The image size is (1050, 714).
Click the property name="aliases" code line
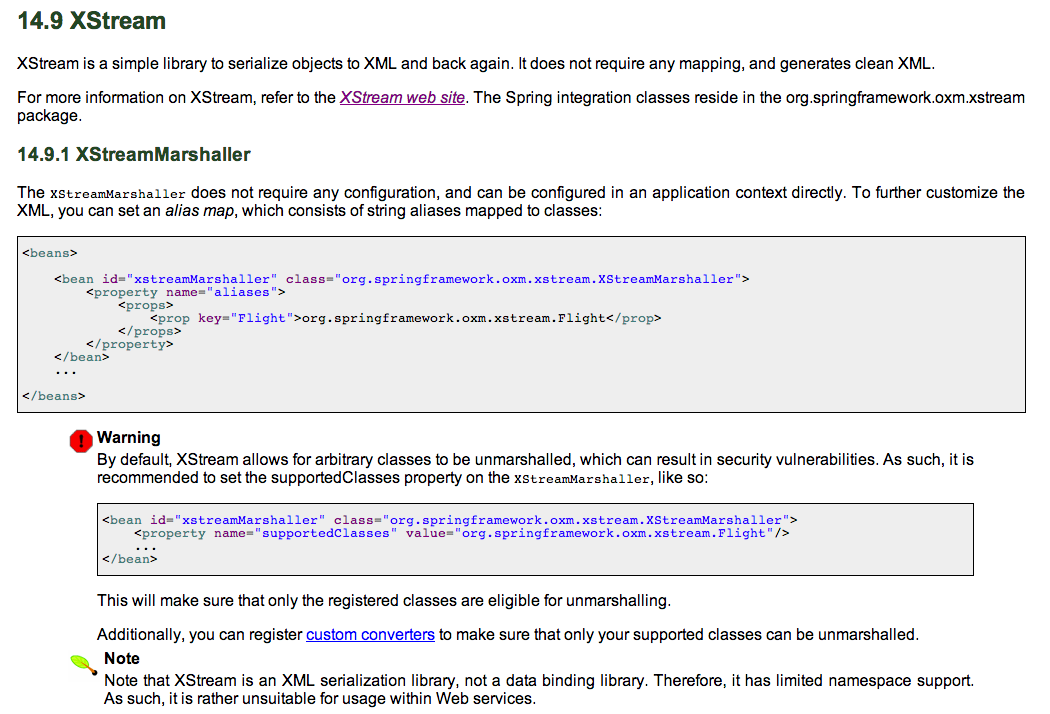(x=185, y=292)
